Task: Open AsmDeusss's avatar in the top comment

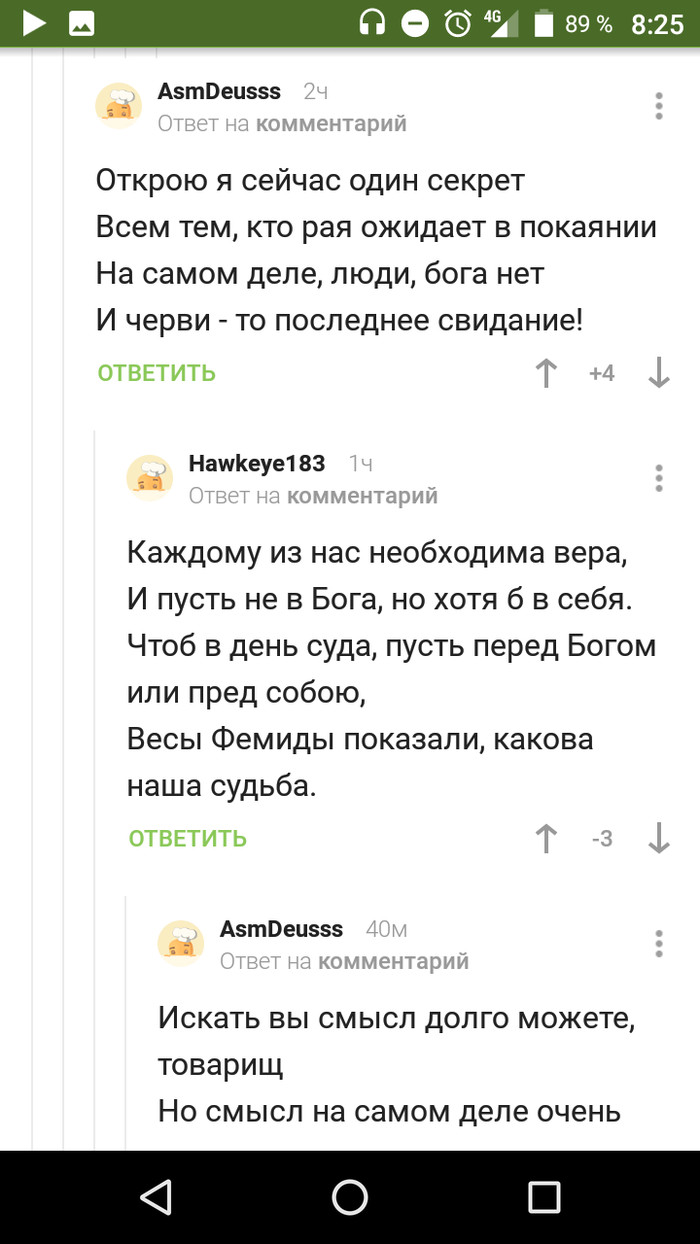Action: point(119,106)
